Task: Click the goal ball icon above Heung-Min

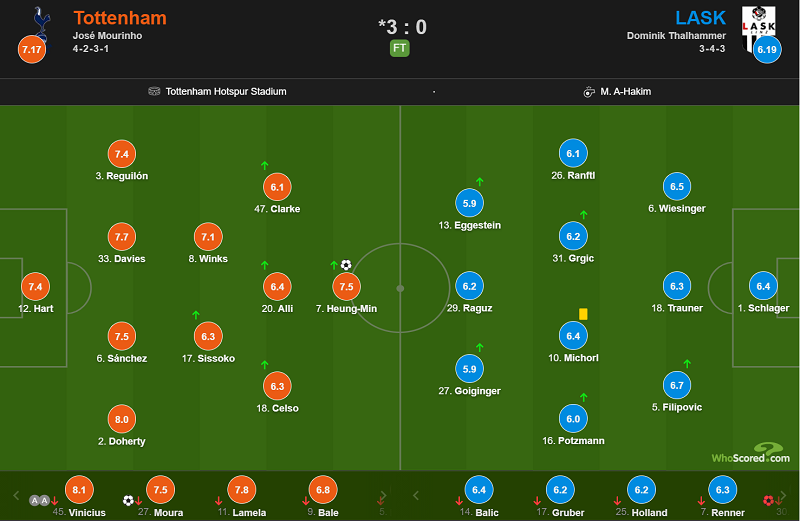Action: pyautogui.click(x=346, y=265)
